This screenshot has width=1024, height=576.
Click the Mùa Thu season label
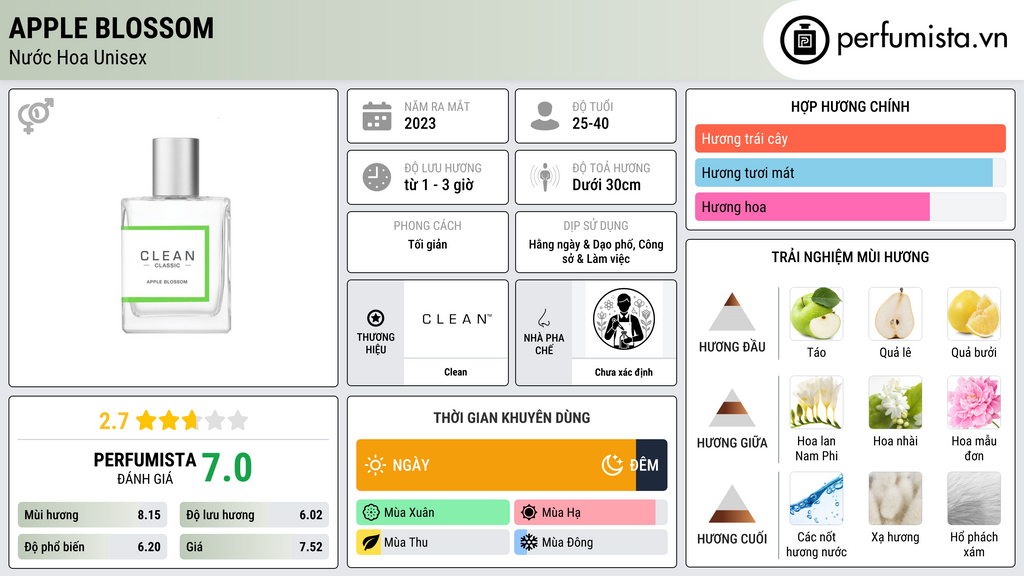click(406, 543)
